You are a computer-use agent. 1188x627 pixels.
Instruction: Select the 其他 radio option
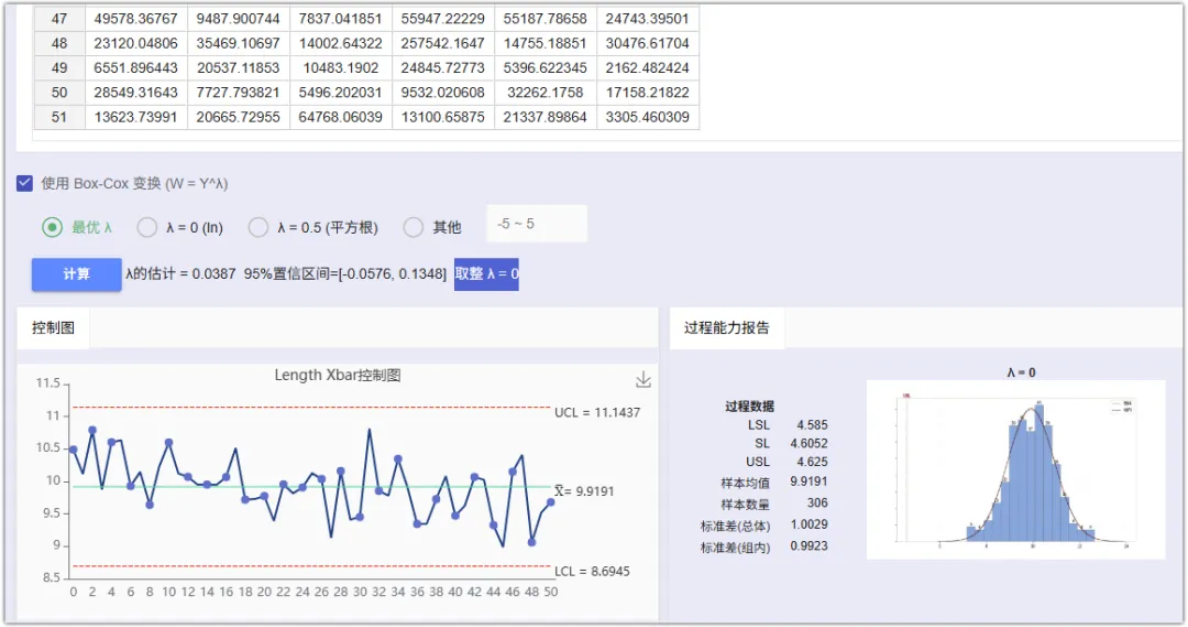point(413,227)
